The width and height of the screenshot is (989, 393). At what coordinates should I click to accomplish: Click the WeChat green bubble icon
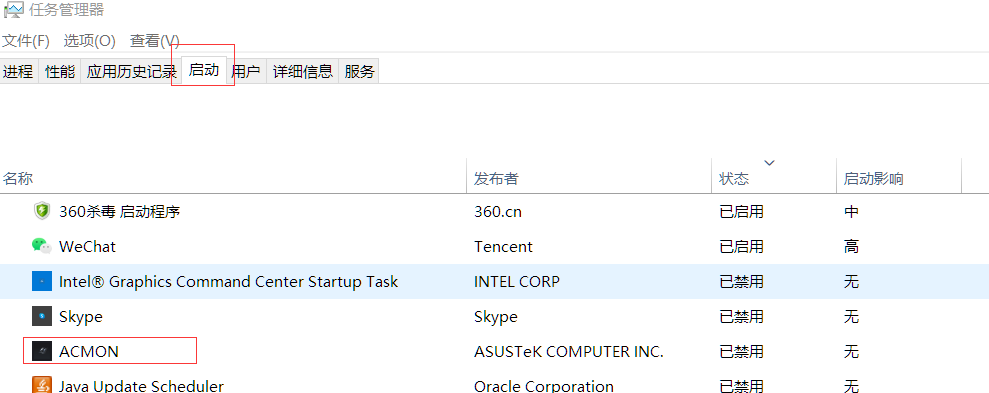[x=42, y=246]
